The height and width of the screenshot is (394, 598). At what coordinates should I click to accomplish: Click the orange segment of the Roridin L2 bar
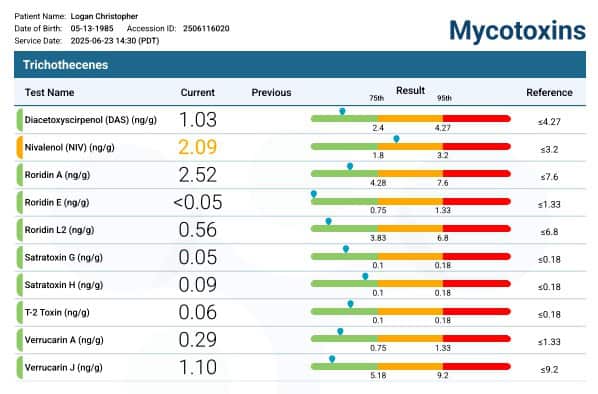[x=410, y=229]
